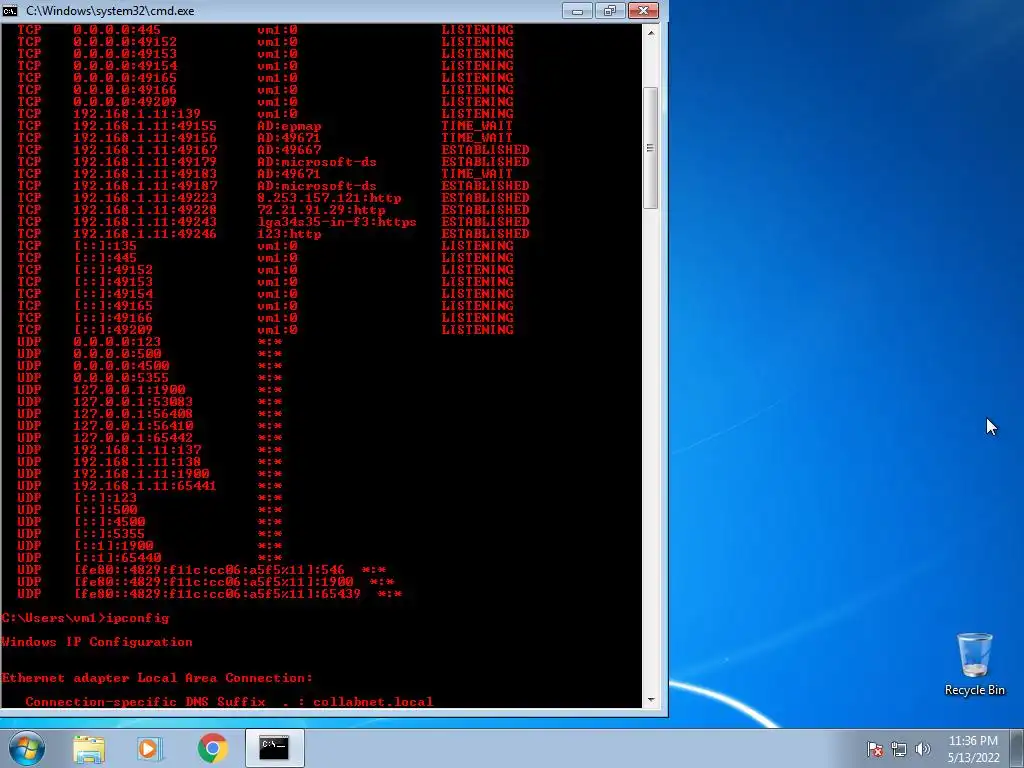Click the local address '0.0.0.0:445'
The height and width of the screenshot is (768, 1024).
point(116,30)
